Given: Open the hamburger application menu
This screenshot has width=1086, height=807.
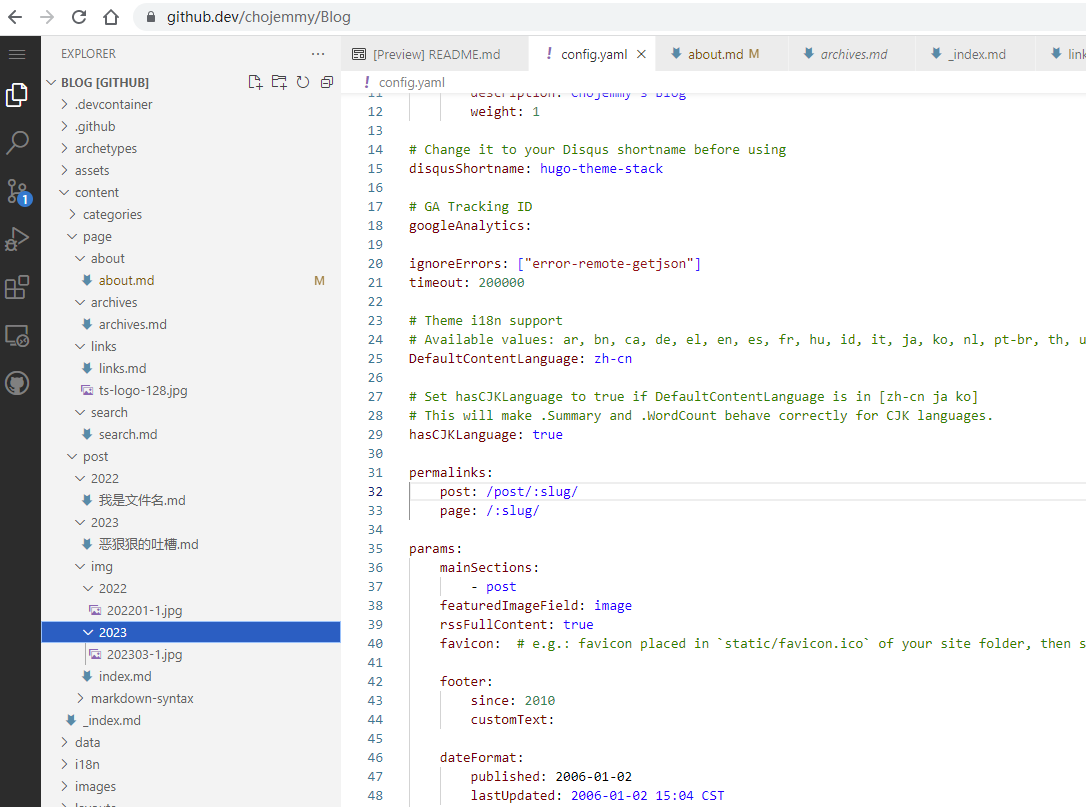Looking at the screenshot, I should click(x=17, y=54).
